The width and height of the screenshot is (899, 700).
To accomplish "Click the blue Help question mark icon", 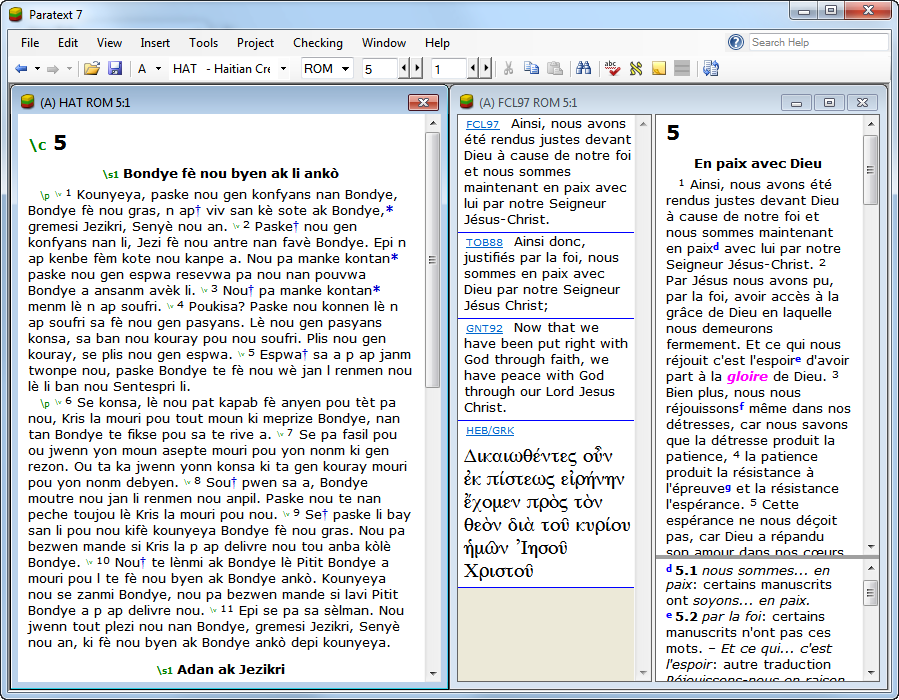I will [x=736, y=42].
